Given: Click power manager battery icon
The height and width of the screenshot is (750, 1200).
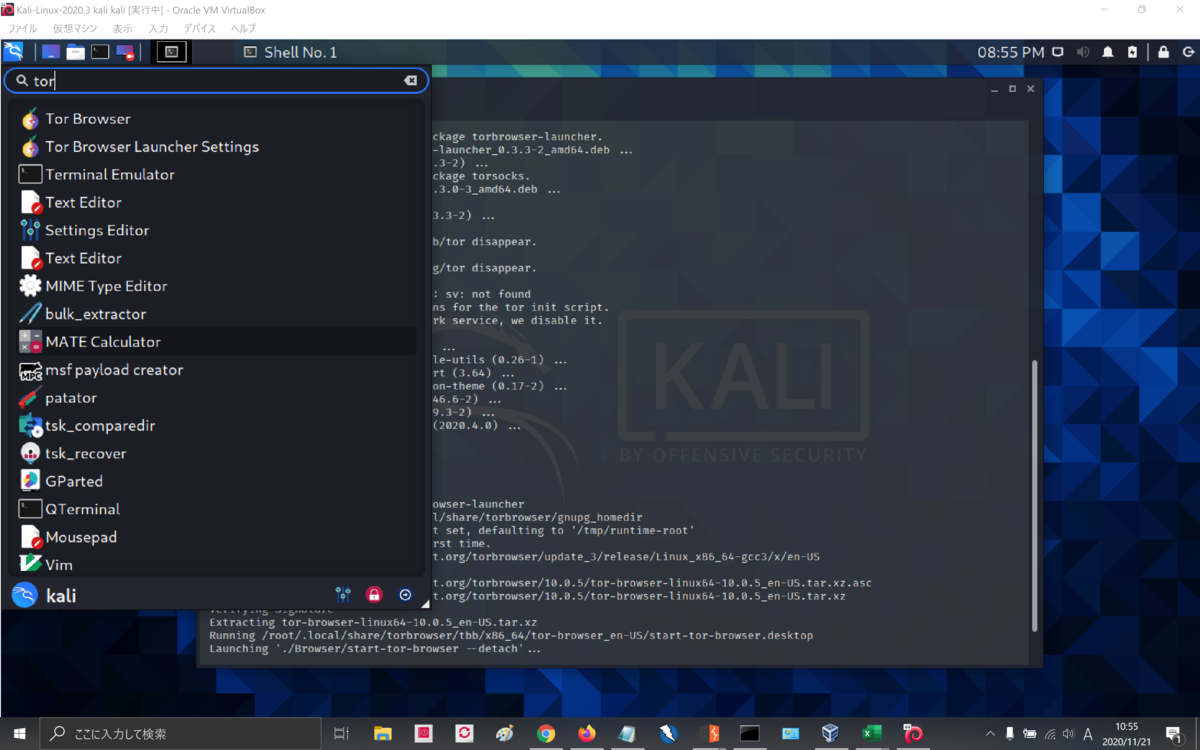Looking at the screenshot, I should click(1132, 52).
